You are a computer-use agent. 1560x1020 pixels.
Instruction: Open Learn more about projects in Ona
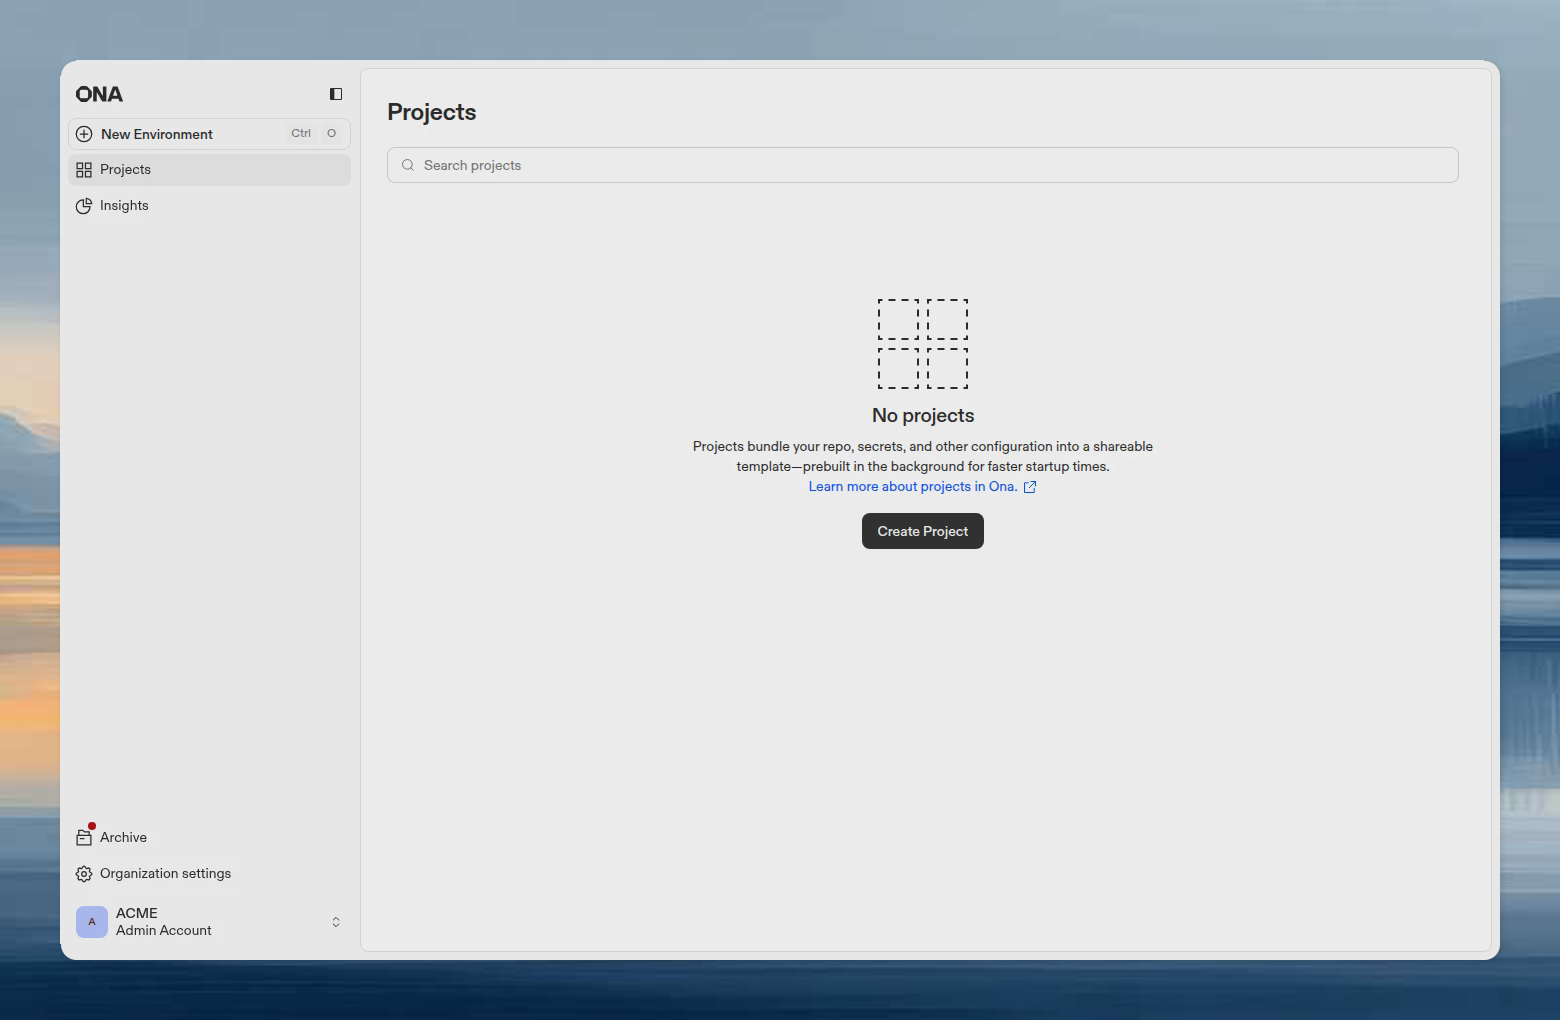coord(912,486)
